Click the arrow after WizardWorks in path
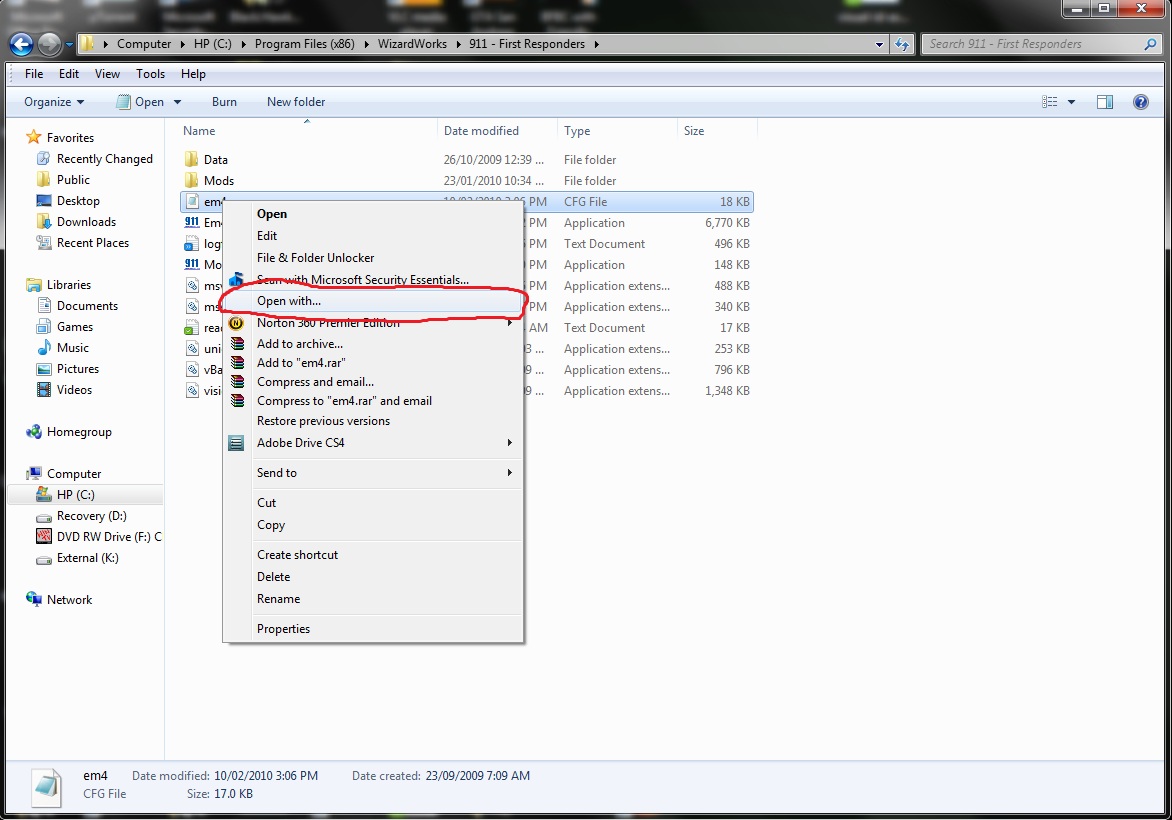Image resolution: width=1172 pixels, height=820 pixels. click(458, 44)
